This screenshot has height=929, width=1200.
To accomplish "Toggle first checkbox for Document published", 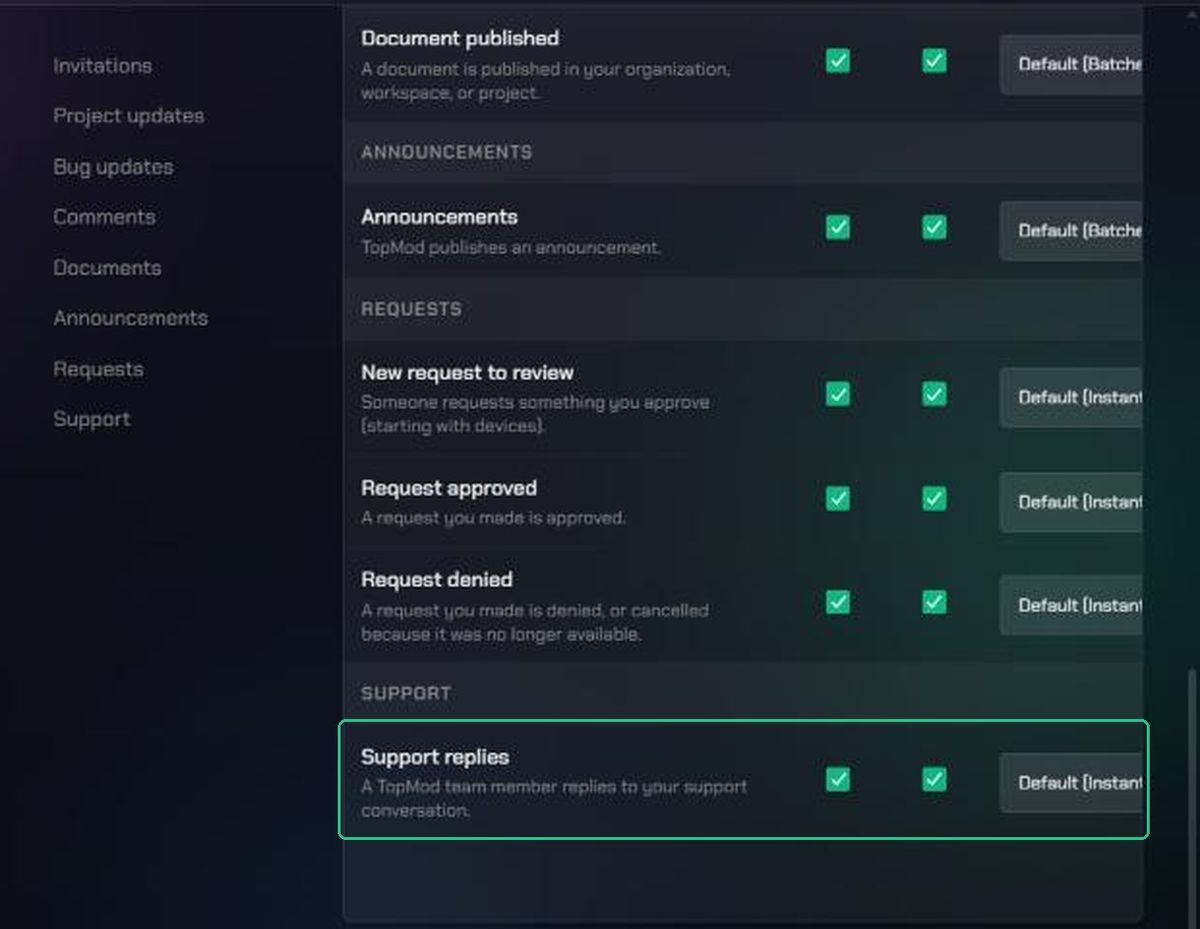I will pyautogui.click(x=838, y=61).
